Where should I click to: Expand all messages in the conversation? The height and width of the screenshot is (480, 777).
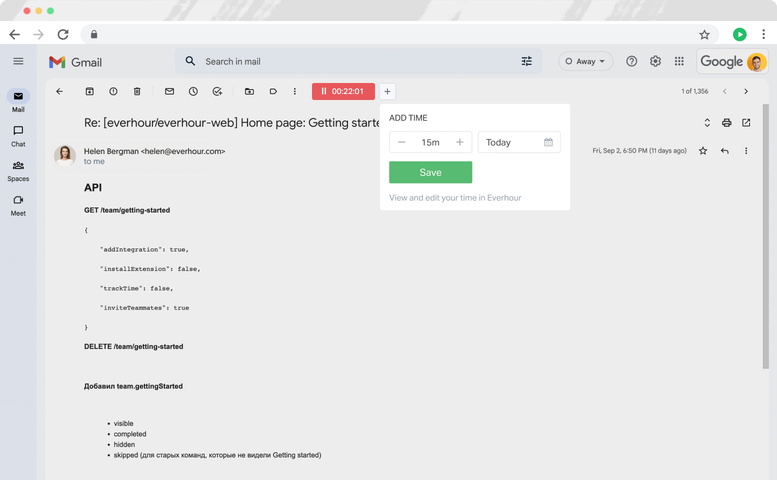pos(707,122)
